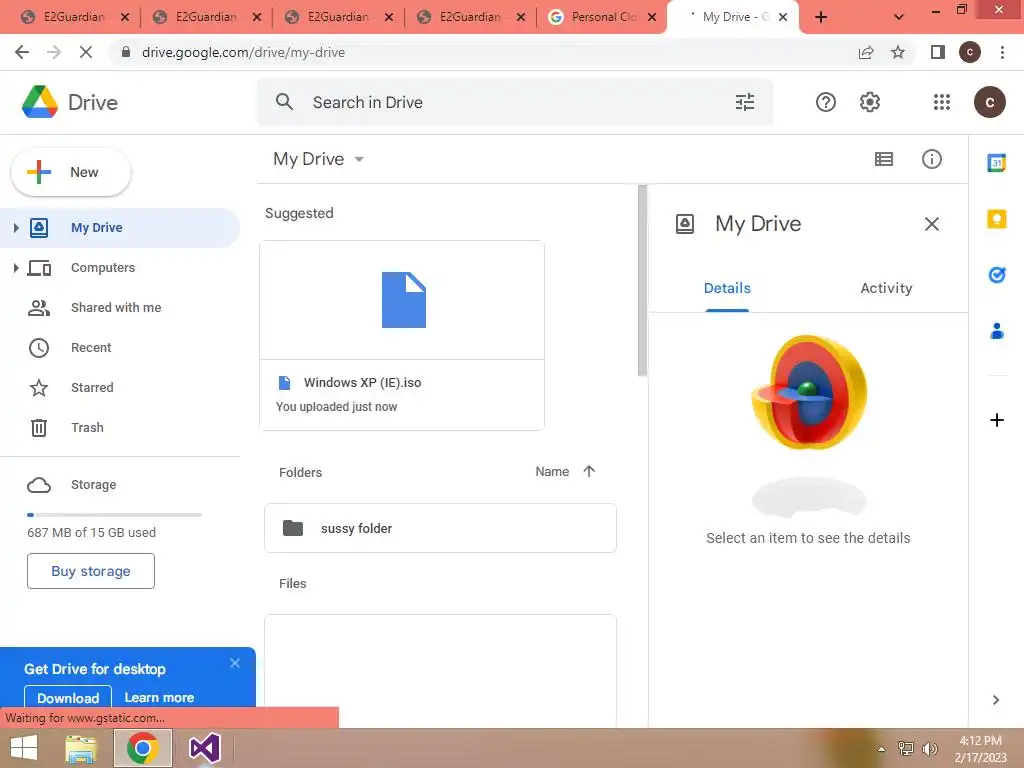Click the search magnifier icon
This screenshot has height=768, width=1024.
(x=284, y=102)
